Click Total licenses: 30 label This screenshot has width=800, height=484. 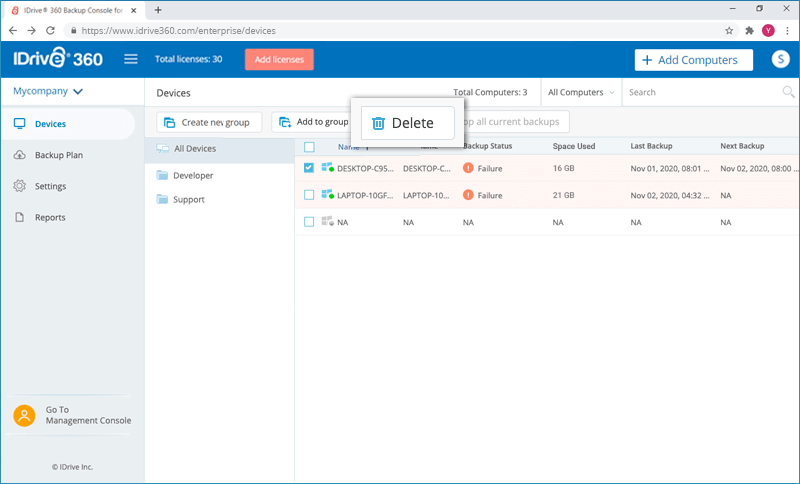coord(188,59)
